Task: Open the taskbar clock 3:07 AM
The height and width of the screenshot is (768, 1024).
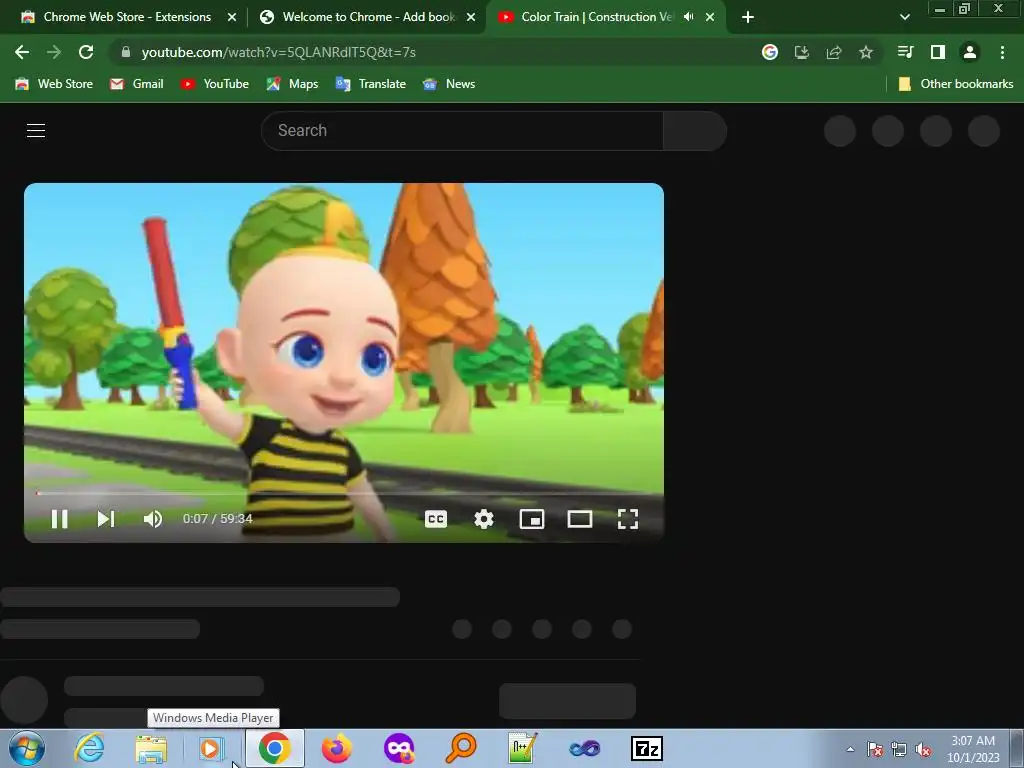Action: 973,749
